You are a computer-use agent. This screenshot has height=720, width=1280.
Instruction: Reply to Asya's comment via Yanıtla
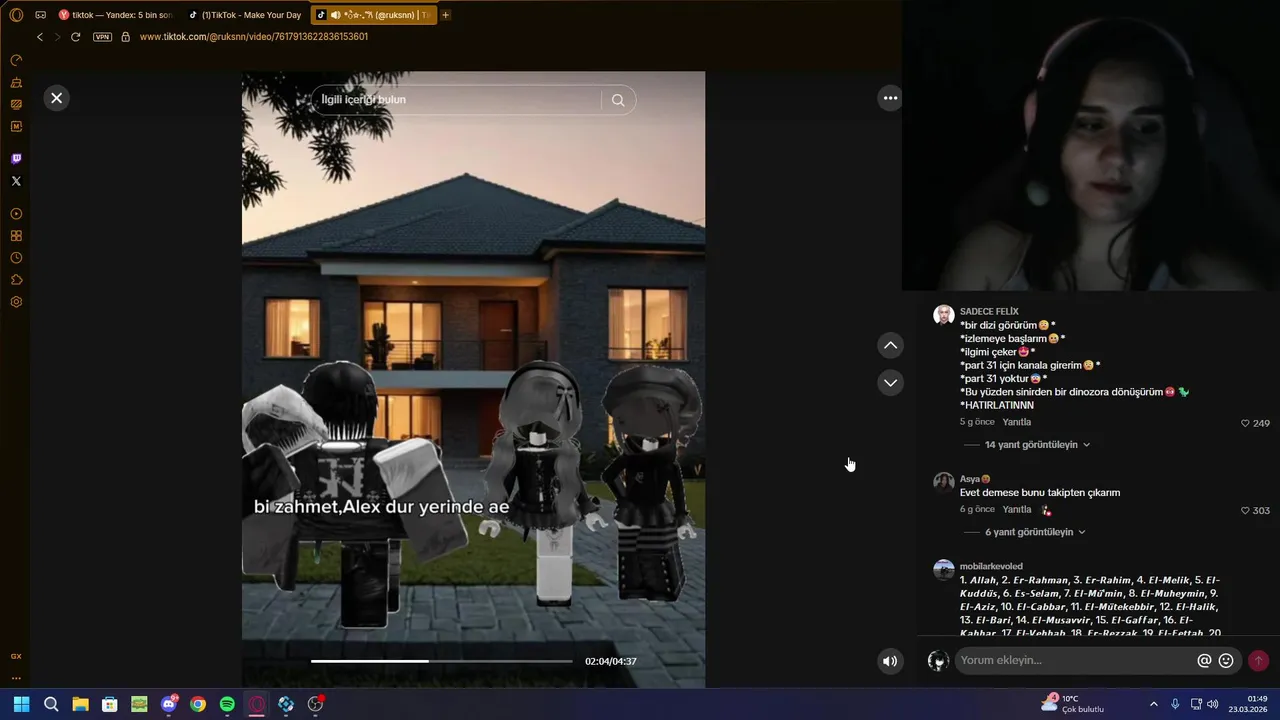(1017, 509)
